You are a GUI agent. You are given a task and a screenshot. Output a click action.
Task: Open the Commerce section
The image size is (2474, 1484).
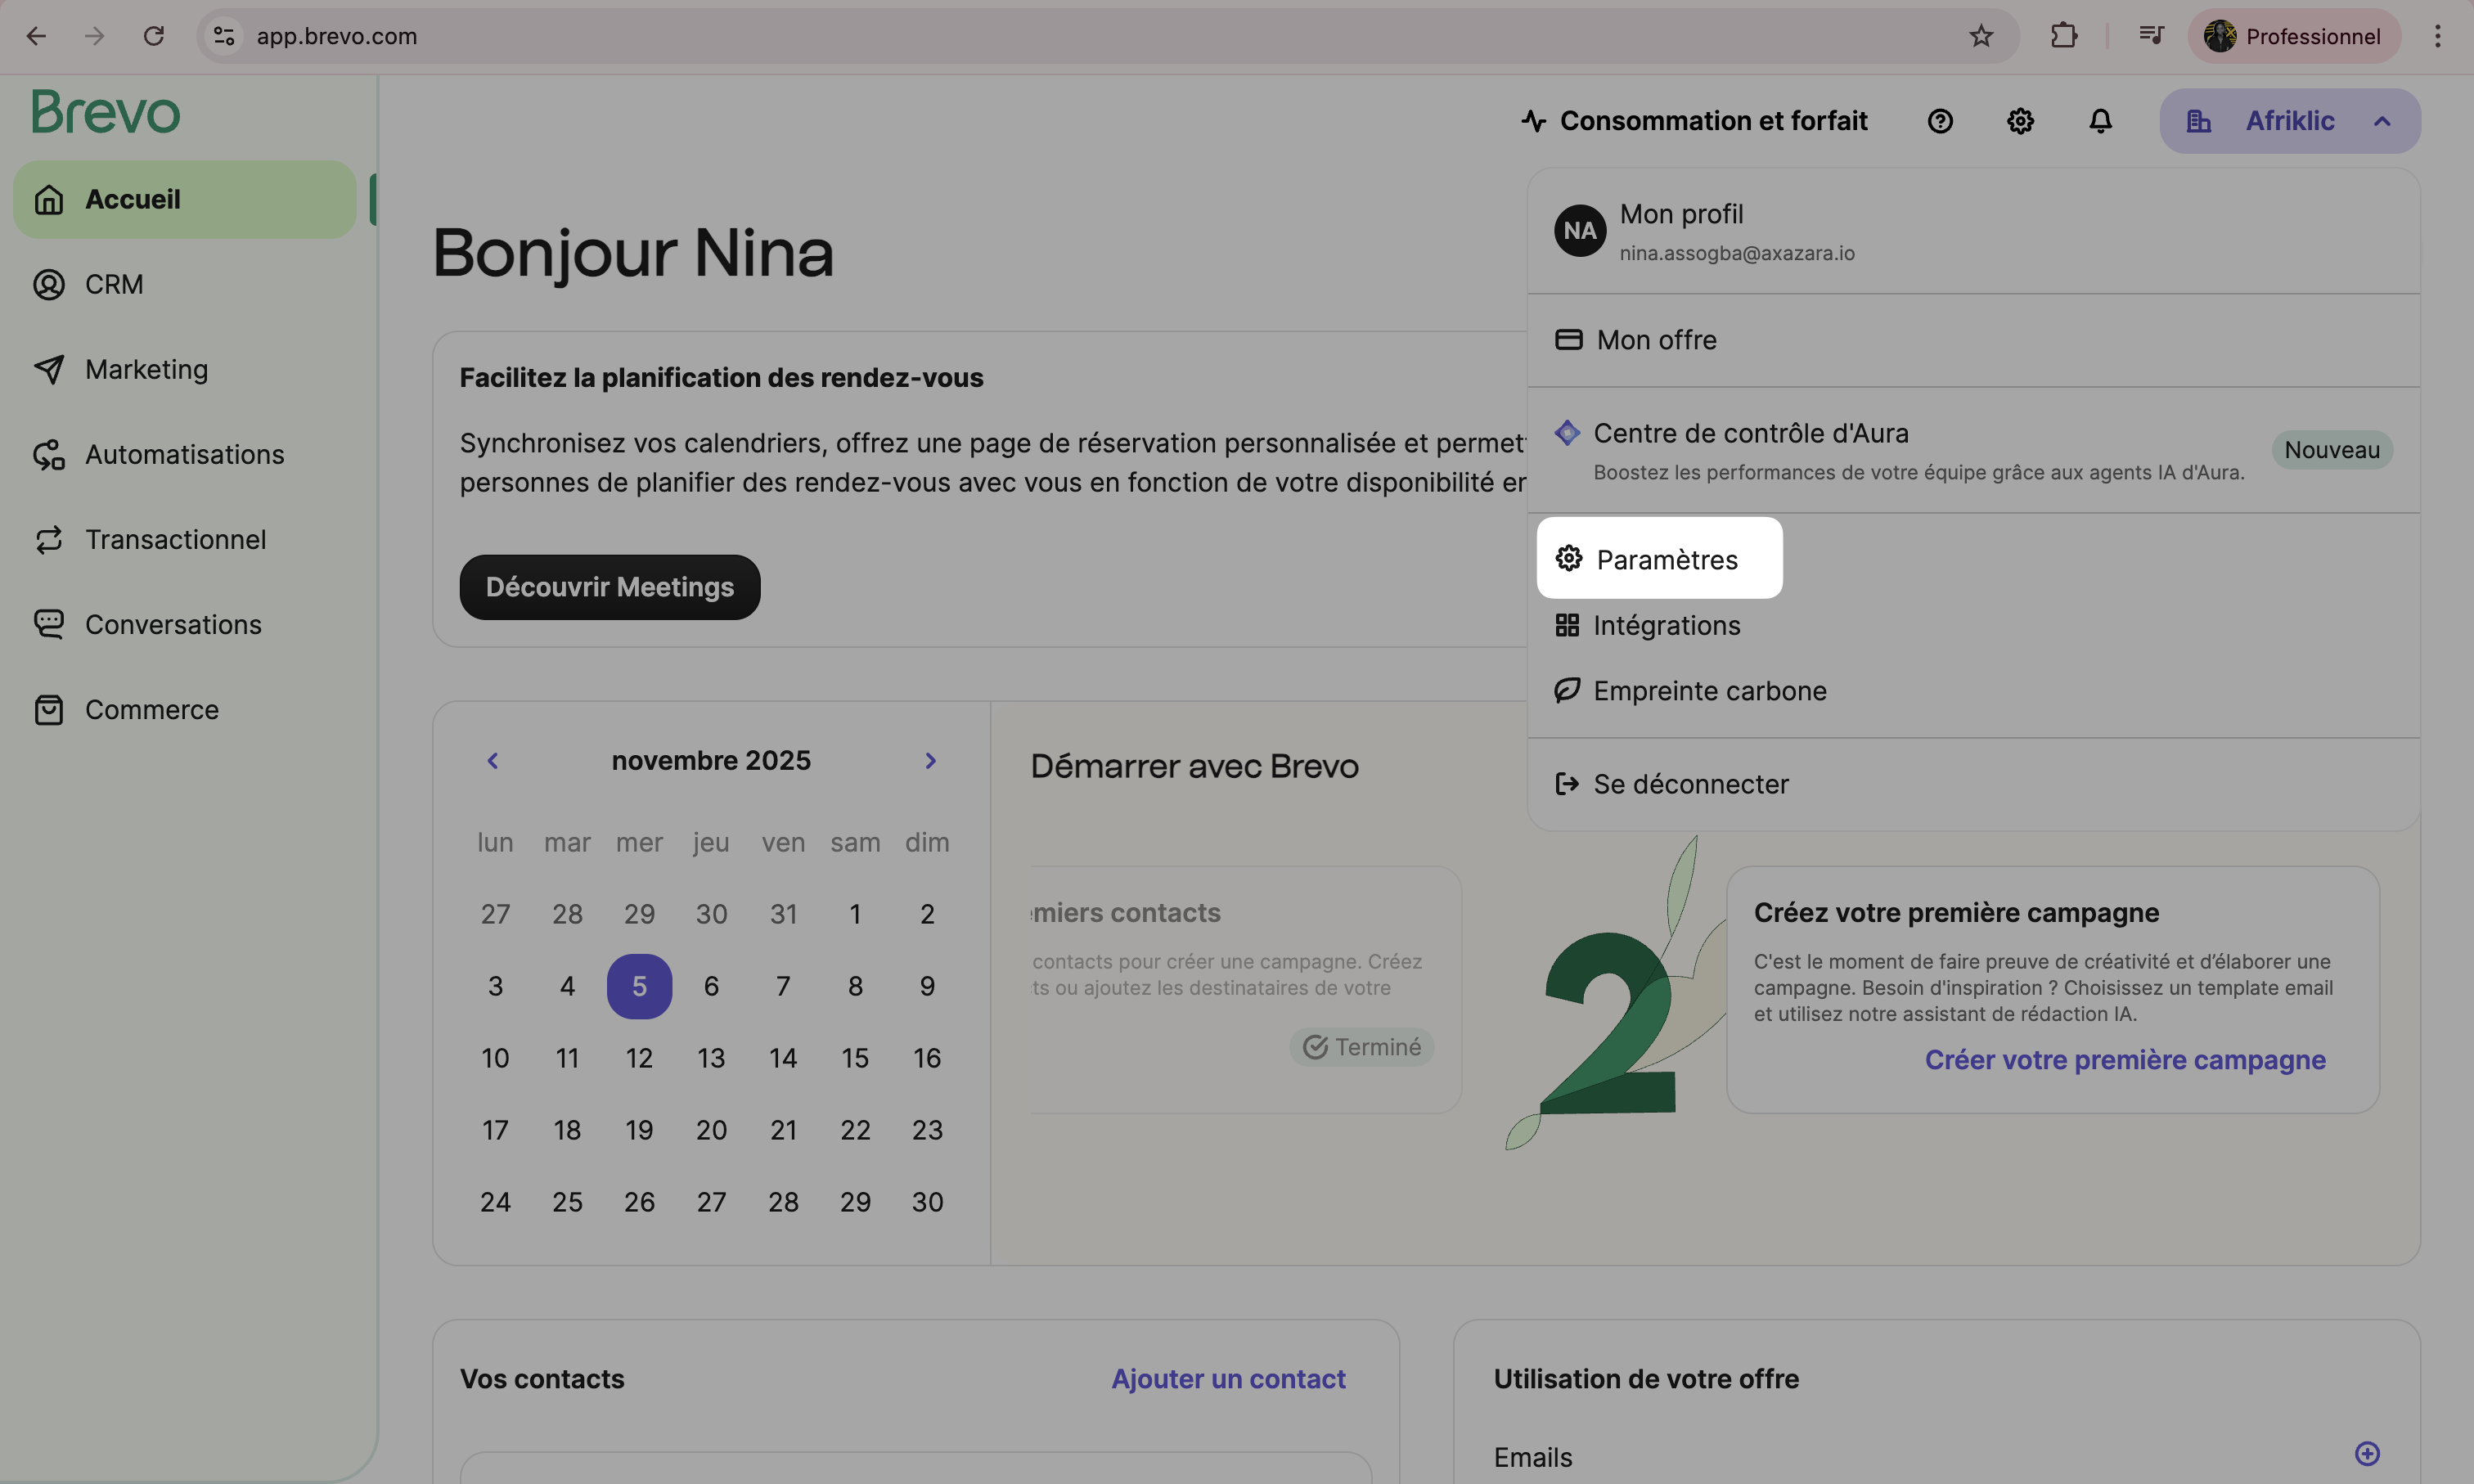click(x=151, y=710)
